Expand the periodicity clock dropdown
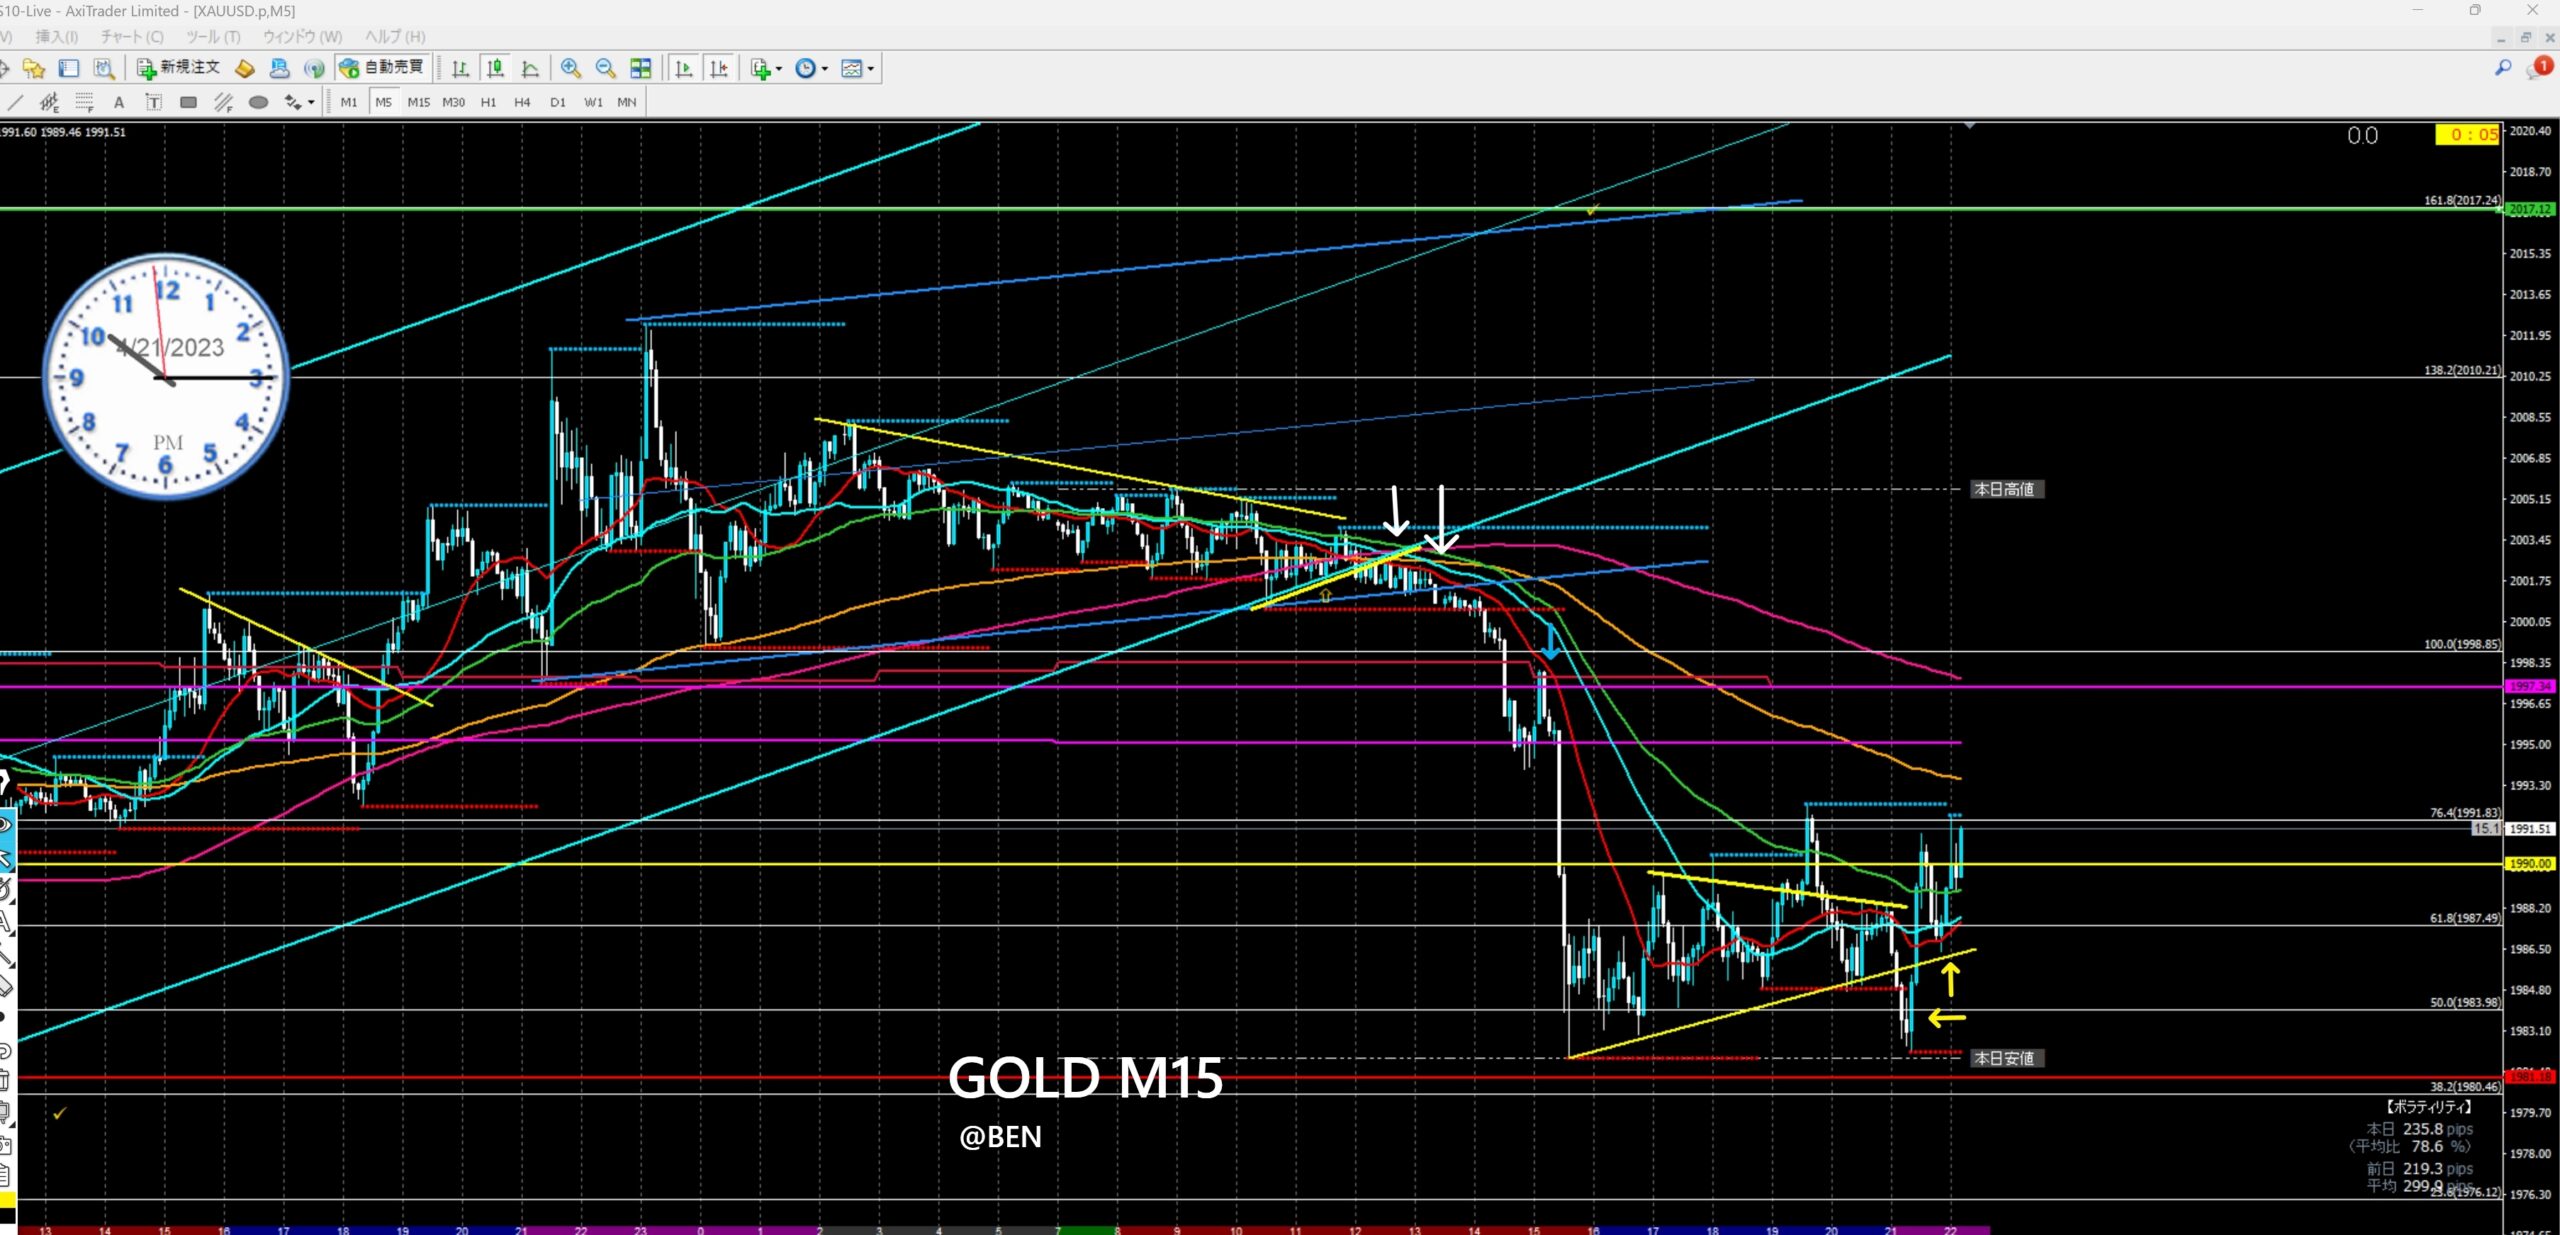2560x1235 pixels. pos(825,69)
